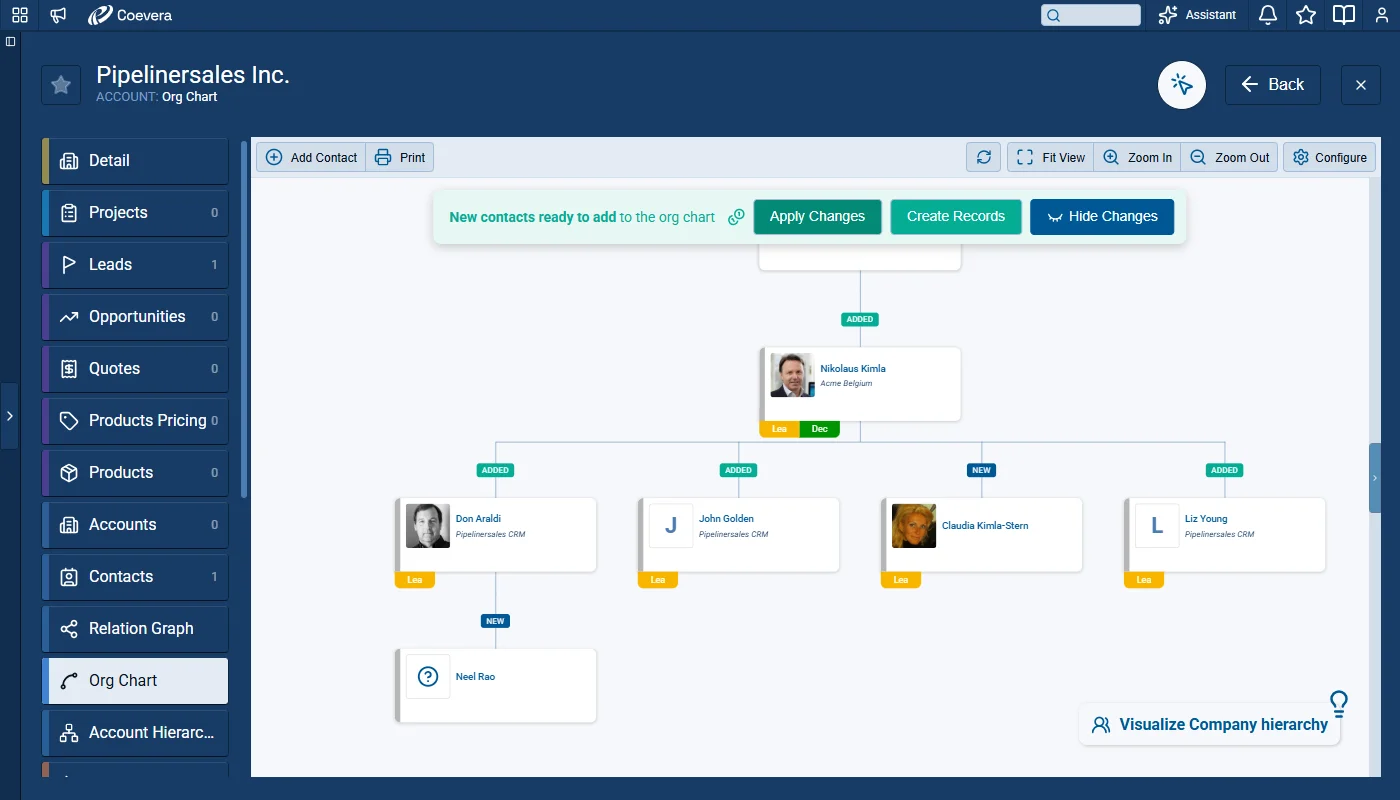The height and width of the screenshot is (800, 1400).
Task: Select the Products tab
Action: point(135,473)
